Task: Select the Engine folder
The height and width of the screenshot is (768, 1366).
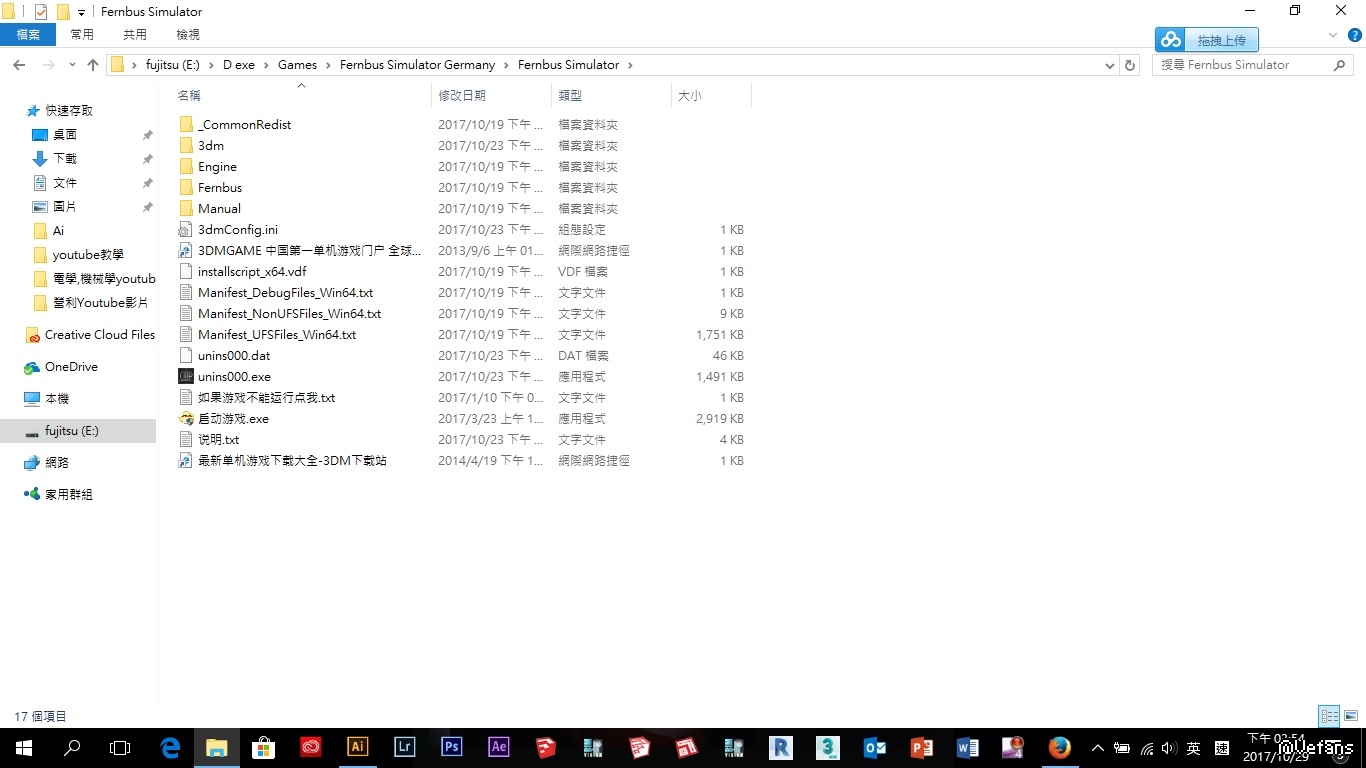Action: tap(217, 167)
